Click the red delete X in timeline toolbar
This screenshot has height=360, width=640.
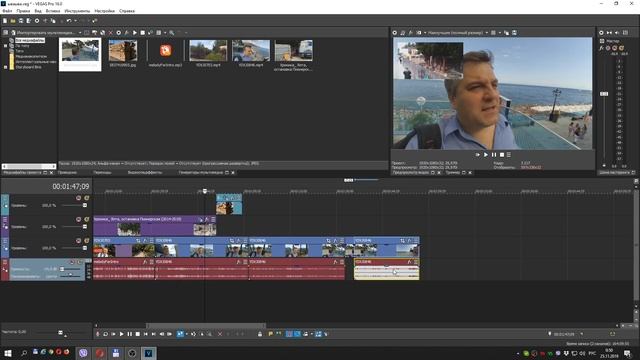point(220,334)
